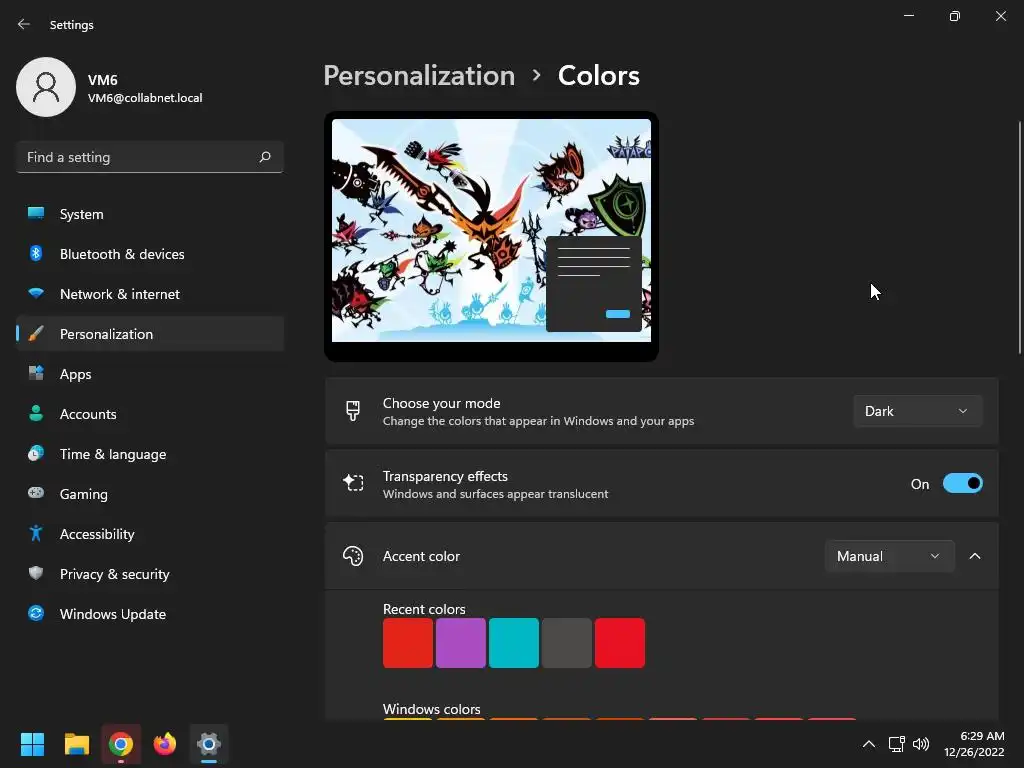Click the search magnifier icon
1024x768 pixels.
tap(264, 157)
